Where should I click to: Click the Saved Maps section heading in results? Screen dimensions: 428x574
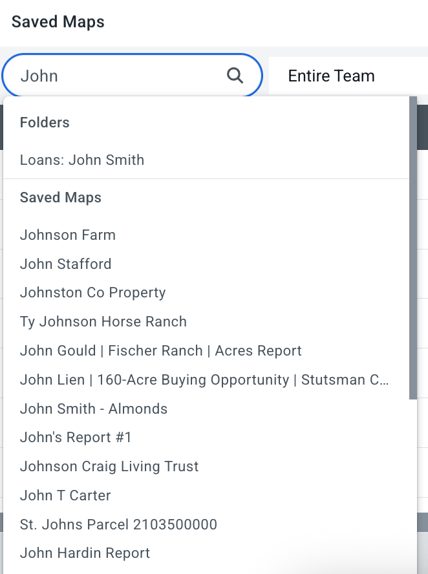[x=60, y=197]
